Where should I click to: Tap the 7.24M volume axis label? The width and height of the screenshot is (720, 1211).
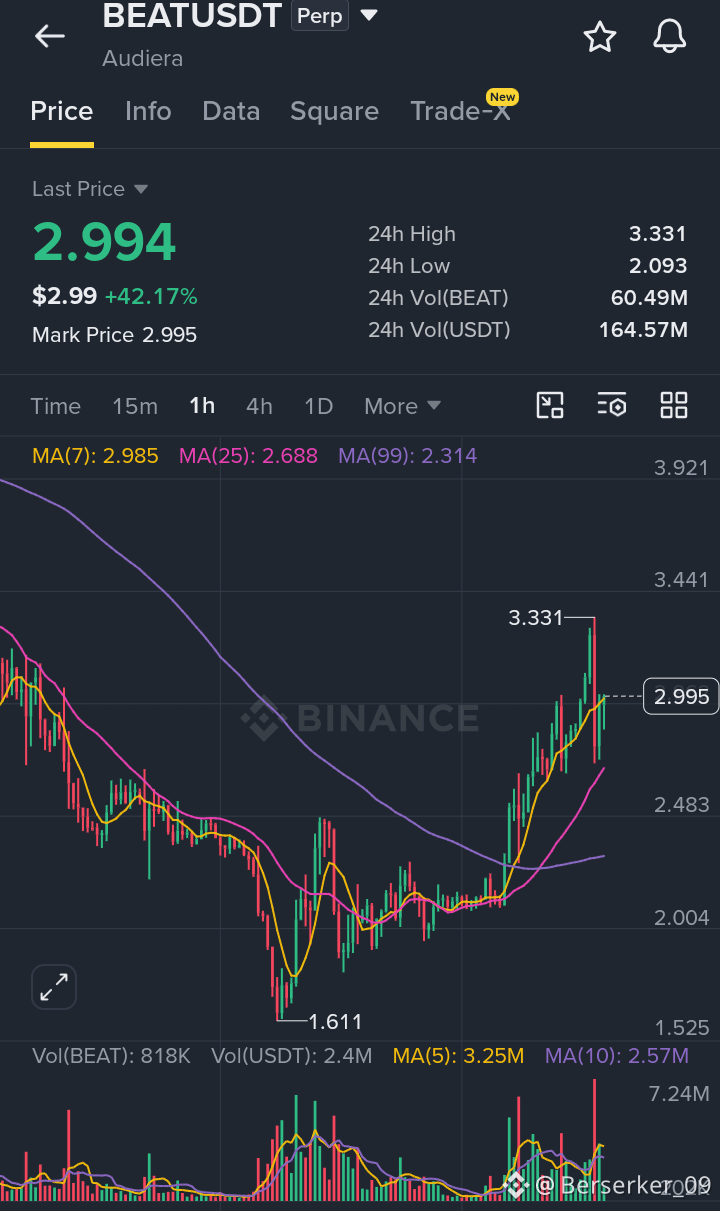point(679,1093)
